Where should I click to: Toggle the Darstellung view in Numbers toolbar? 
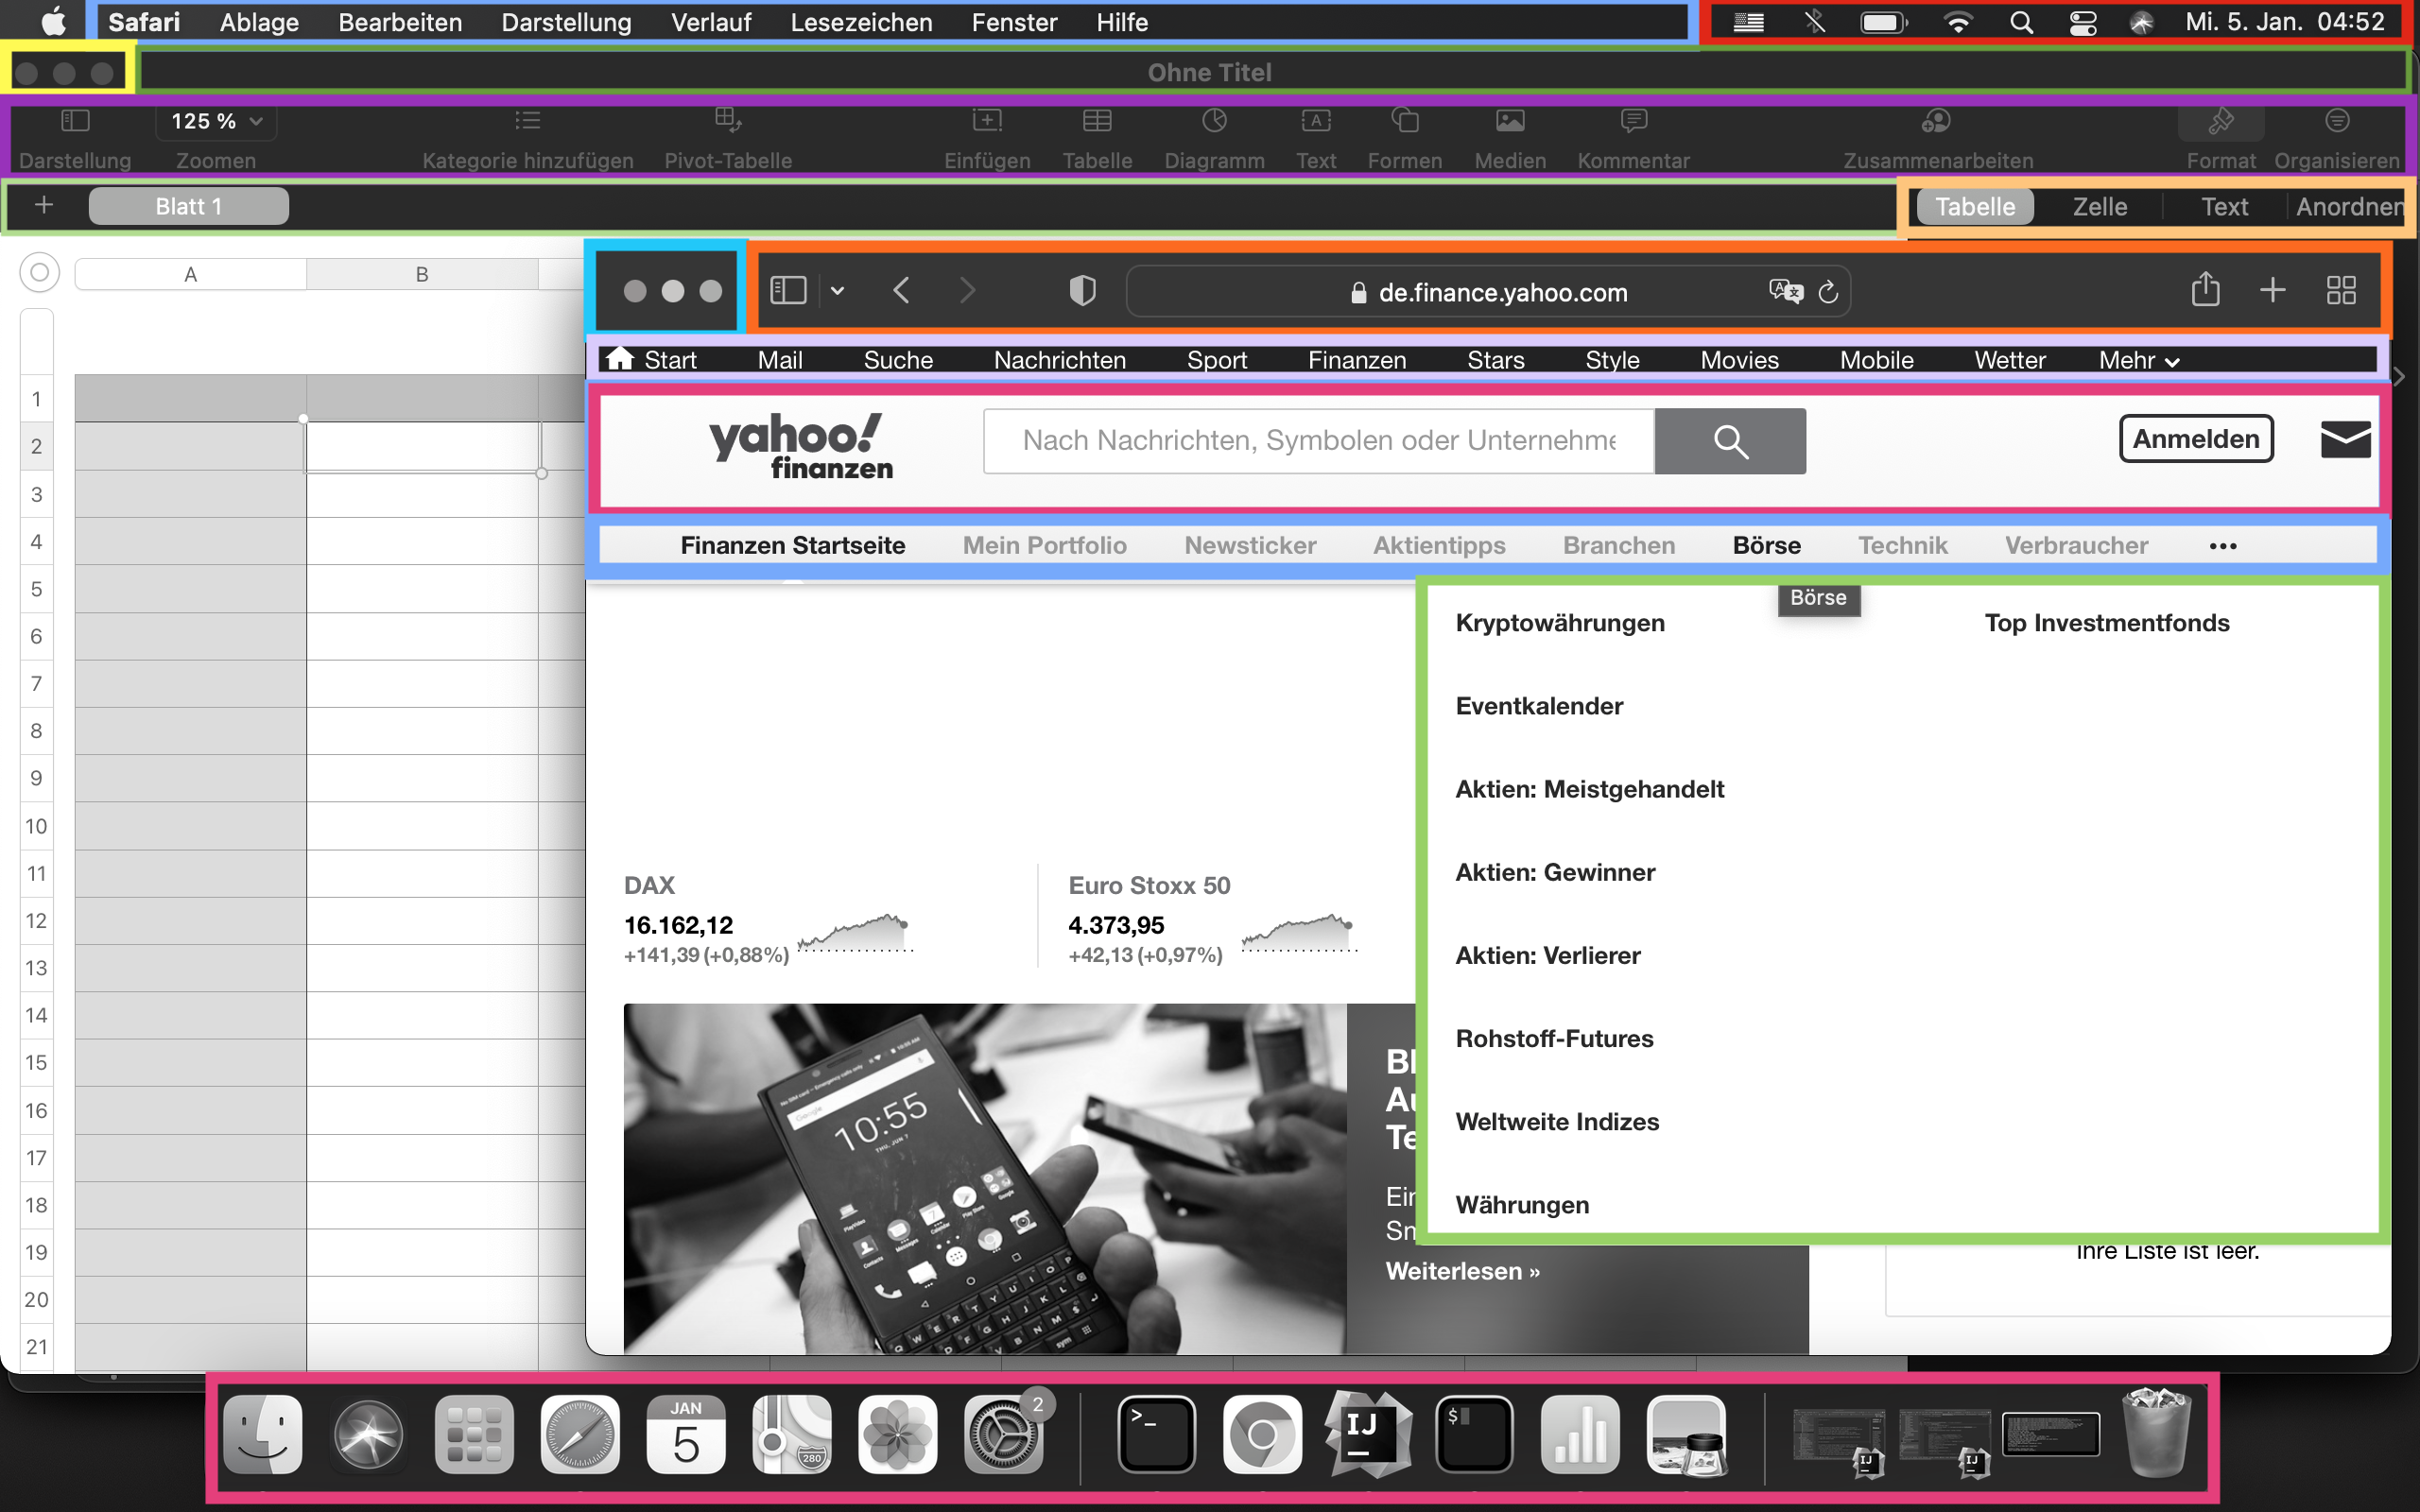[72, 120]
